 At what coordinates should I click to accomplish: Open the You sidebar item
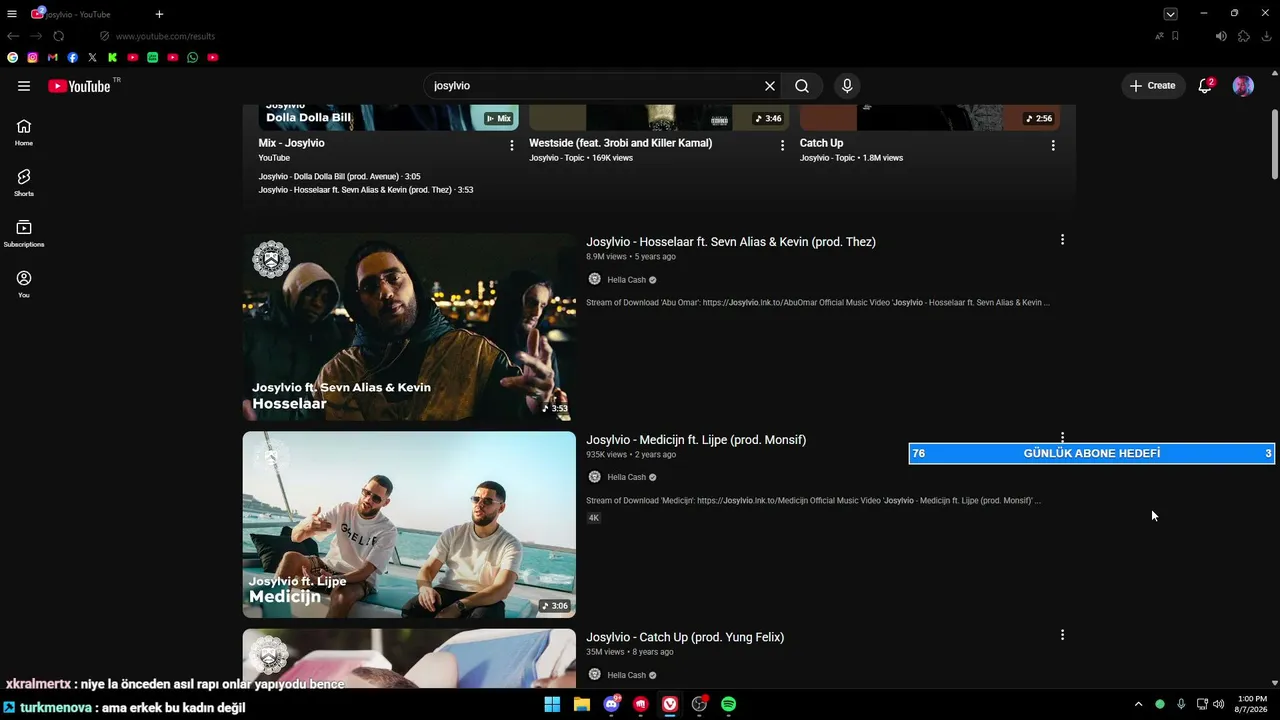tap(24, 284)
